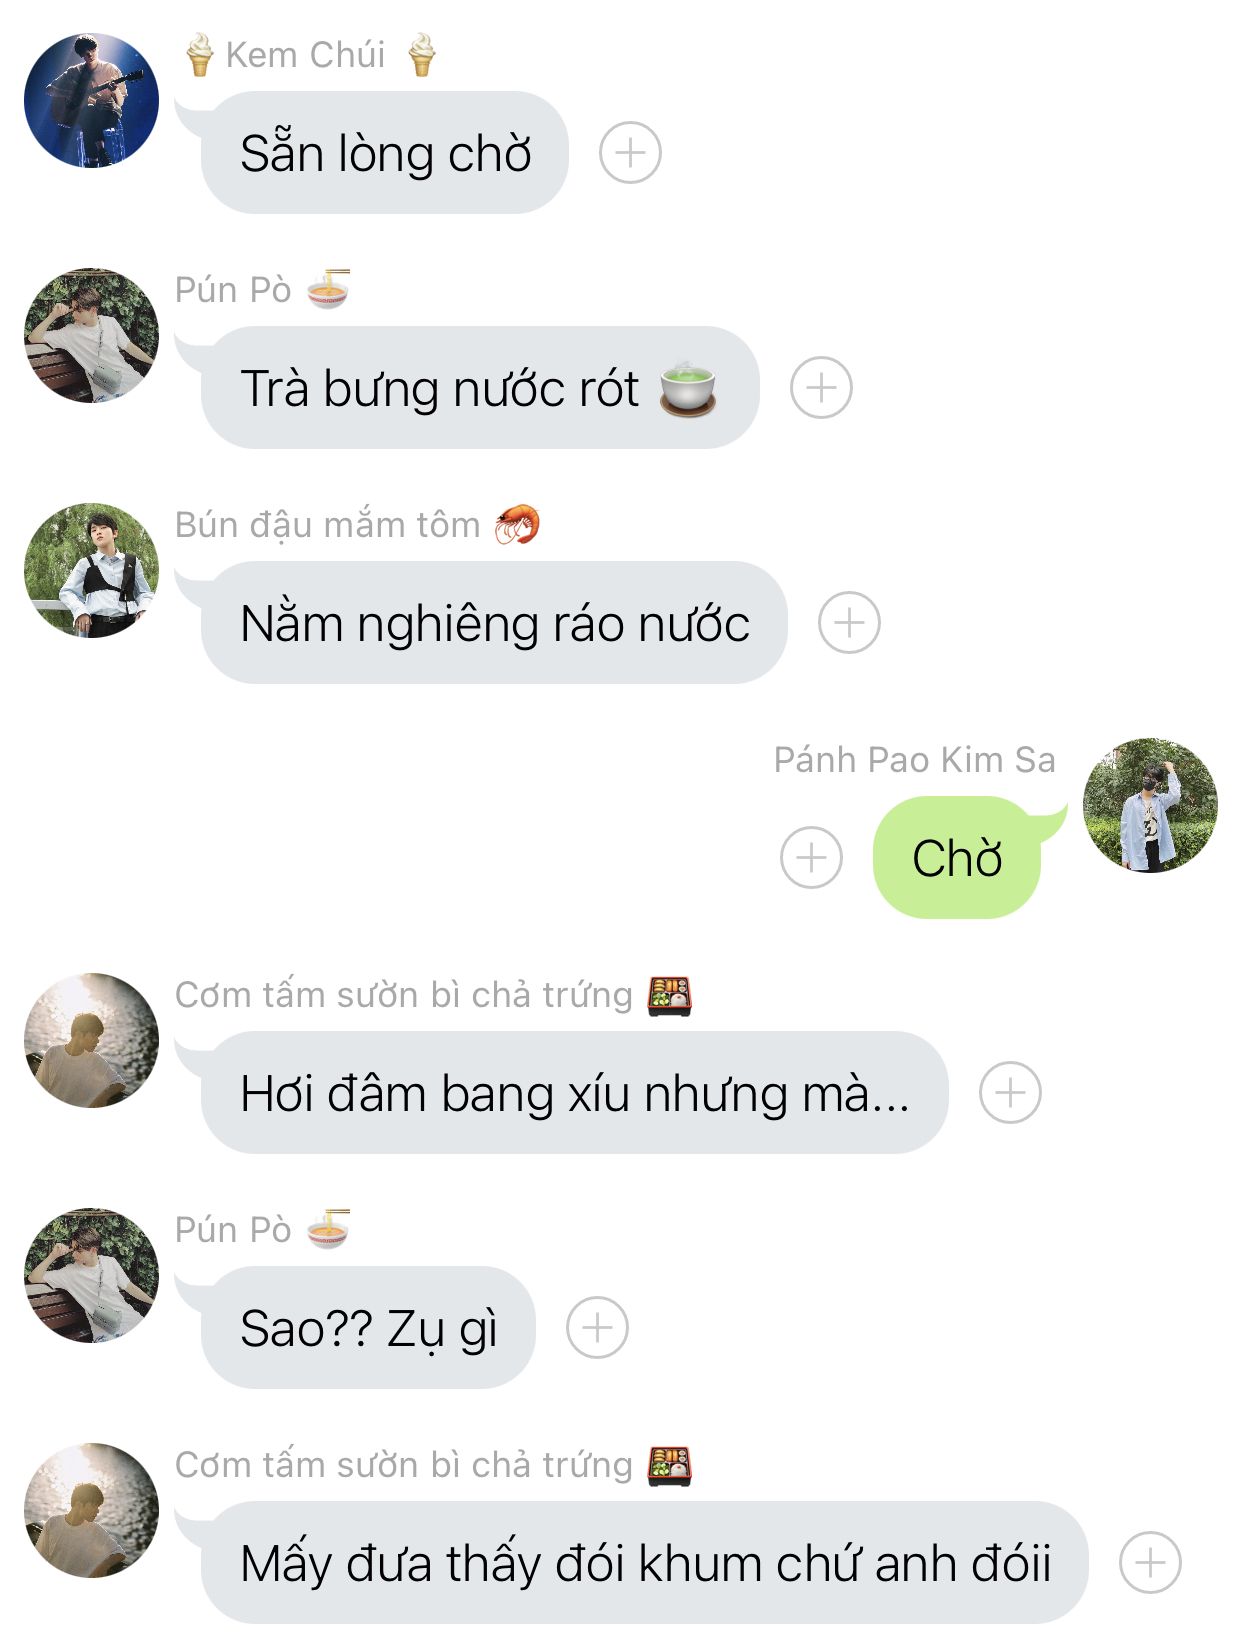Open the avatar beside "Hơi đâm bang xíu" message
This screenshot has width=1242, height=1641.
(x=91, y=1040)
